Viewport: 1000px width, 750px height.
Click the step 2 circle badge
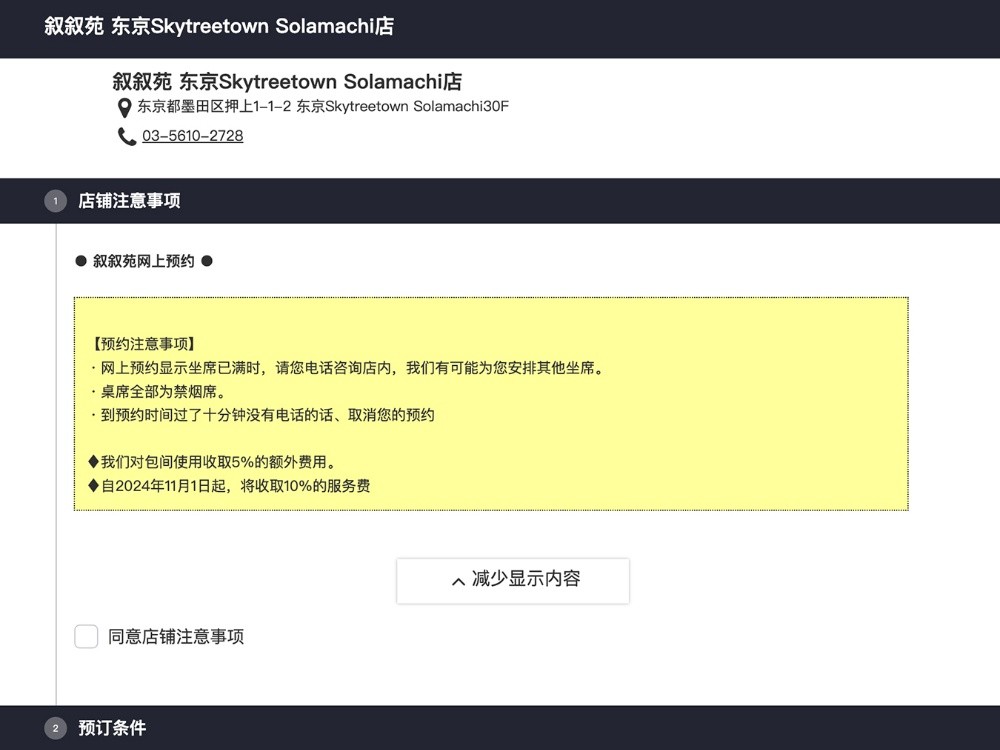[55, 728]
